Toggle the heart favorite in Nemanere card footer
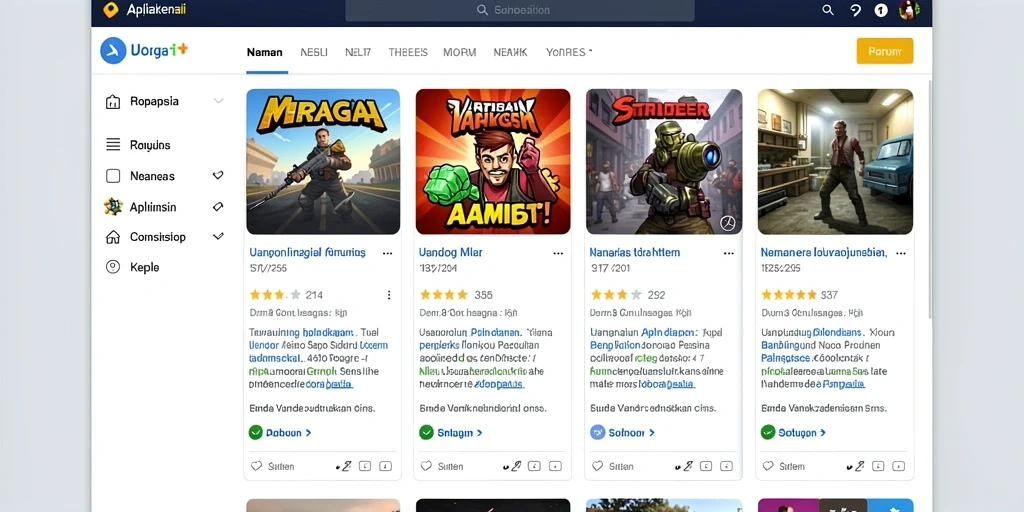1024x512 pixels. point(767,466)
